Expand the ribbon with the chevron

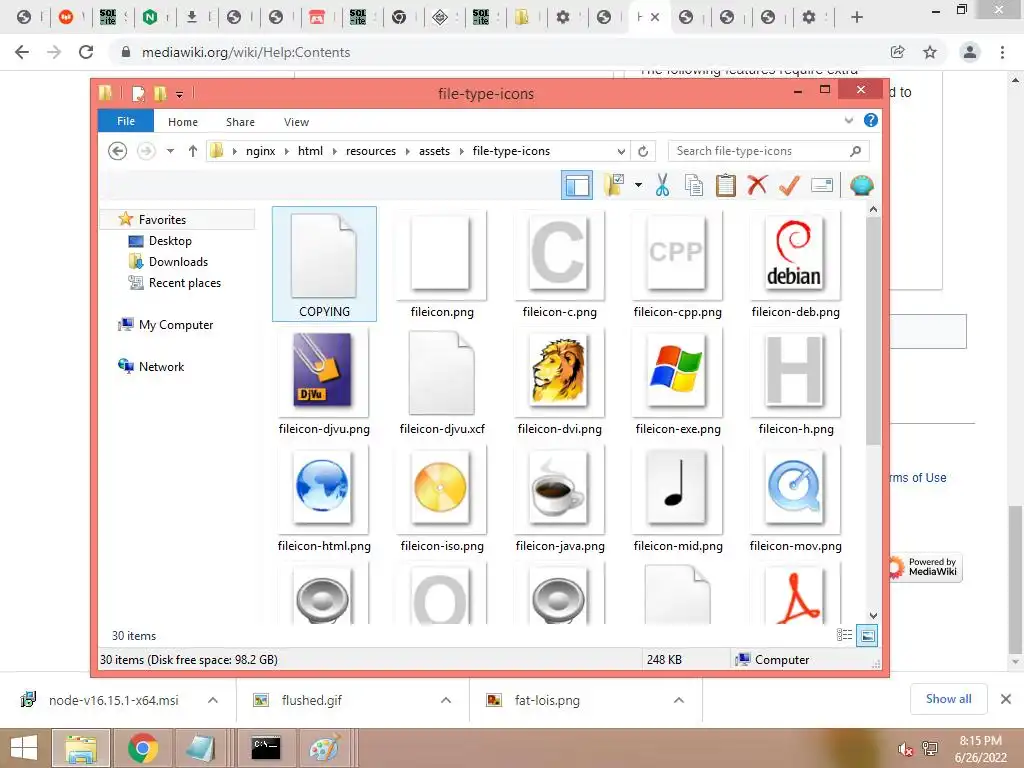848,120
